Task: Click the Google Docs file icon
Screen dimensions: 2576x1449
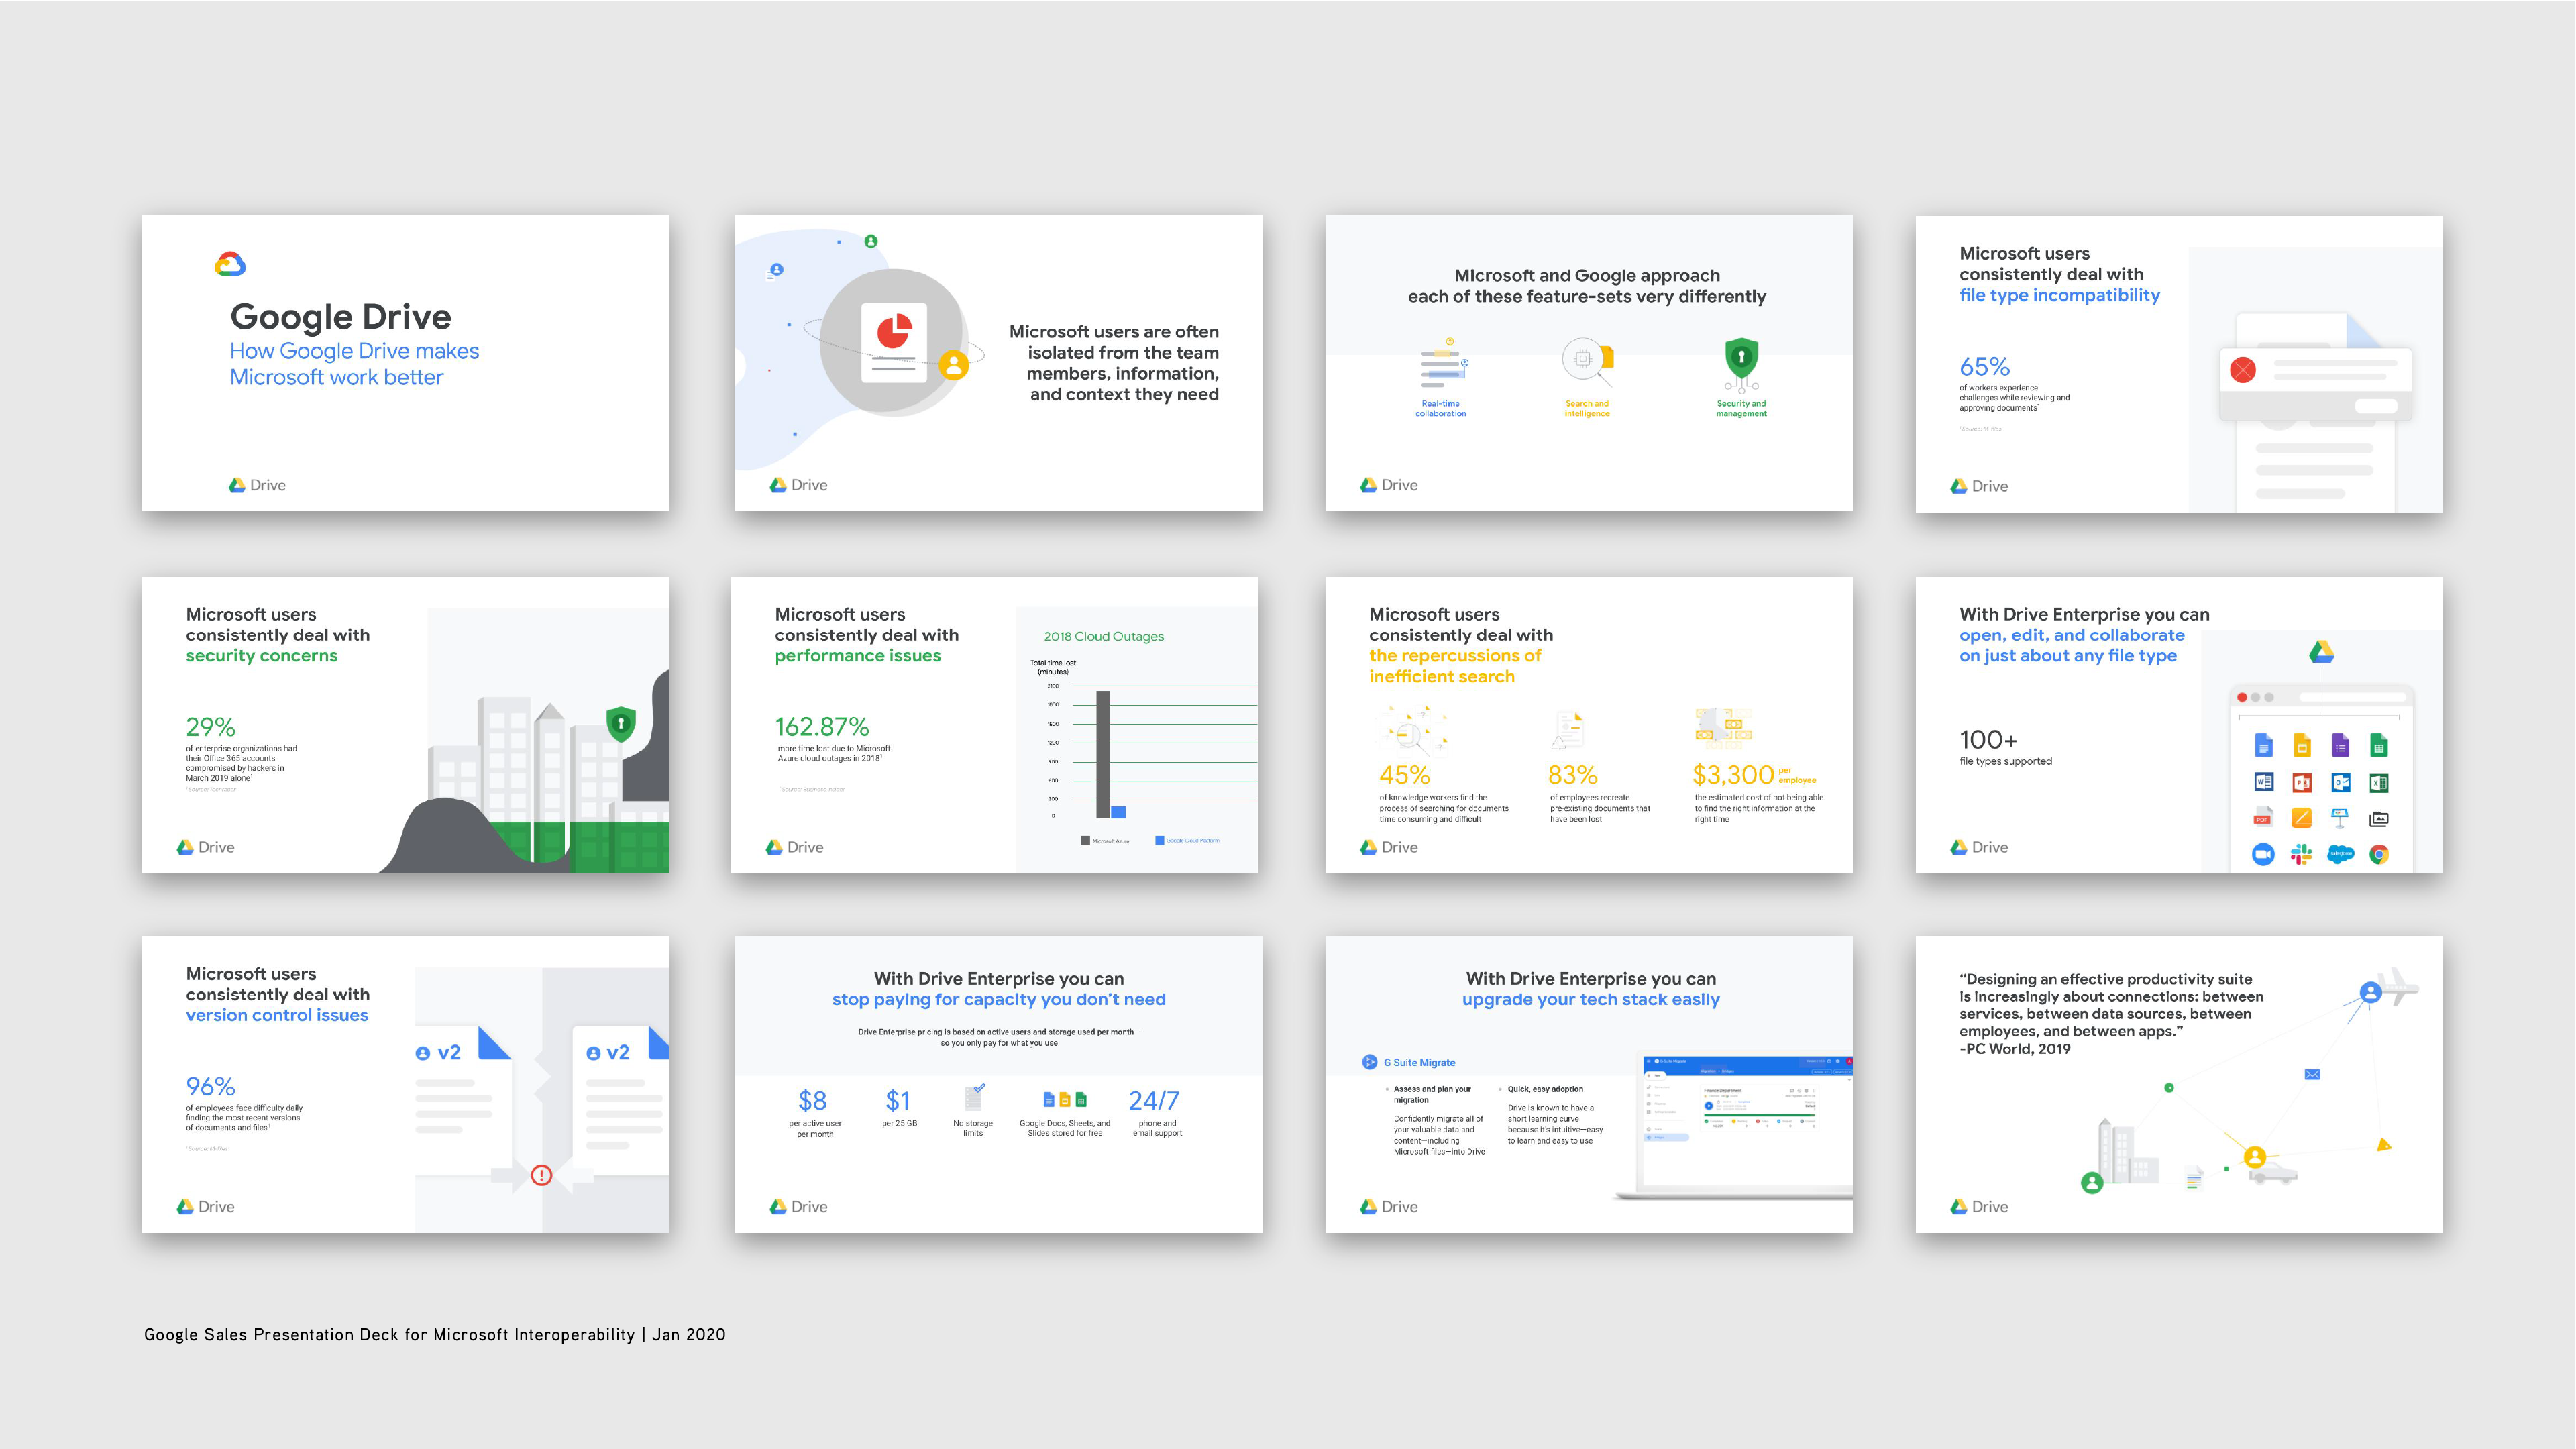Action: click(x=2263, y=745)
